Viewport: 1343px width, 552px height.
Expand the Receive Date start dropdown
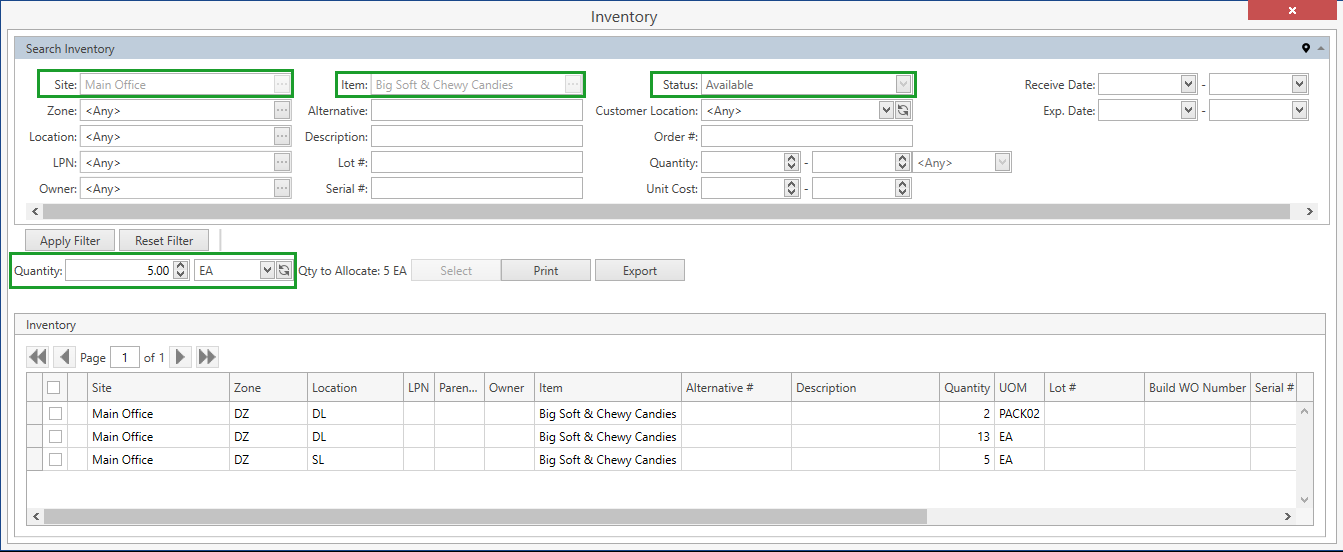coord(1188,85)
